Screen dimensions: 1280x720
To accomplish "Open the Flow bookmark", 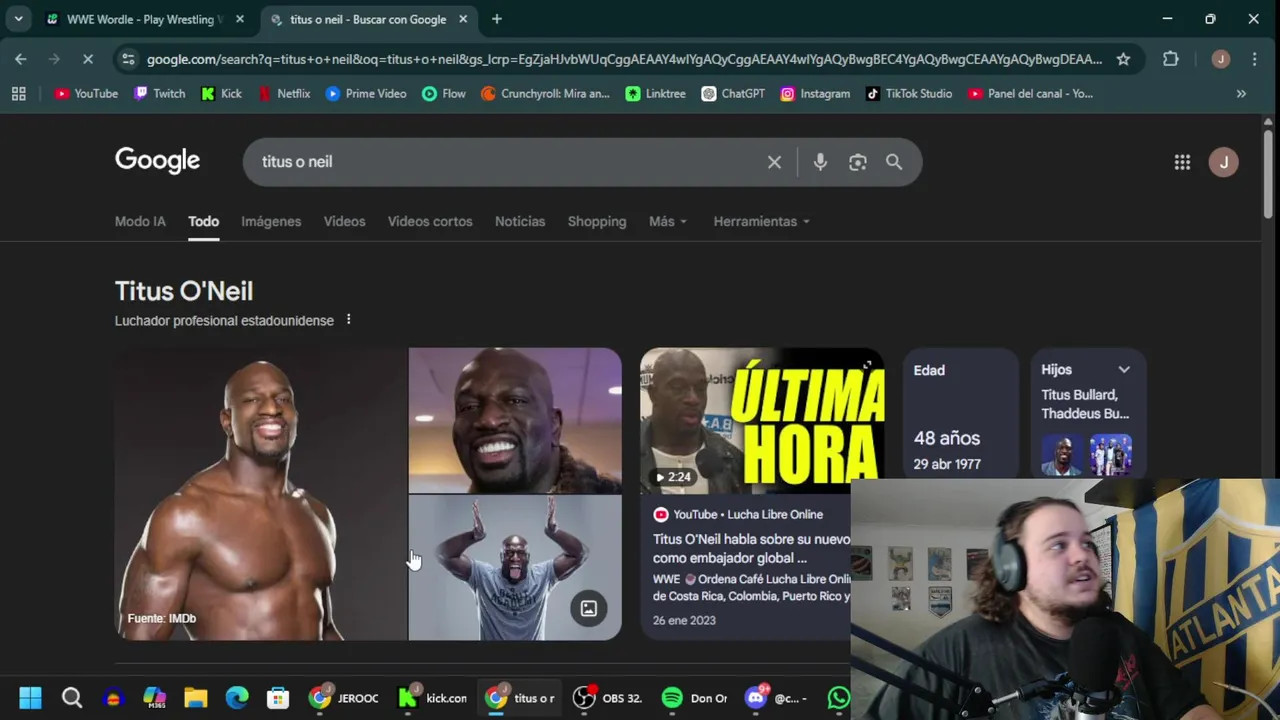I will pos(443,93).
